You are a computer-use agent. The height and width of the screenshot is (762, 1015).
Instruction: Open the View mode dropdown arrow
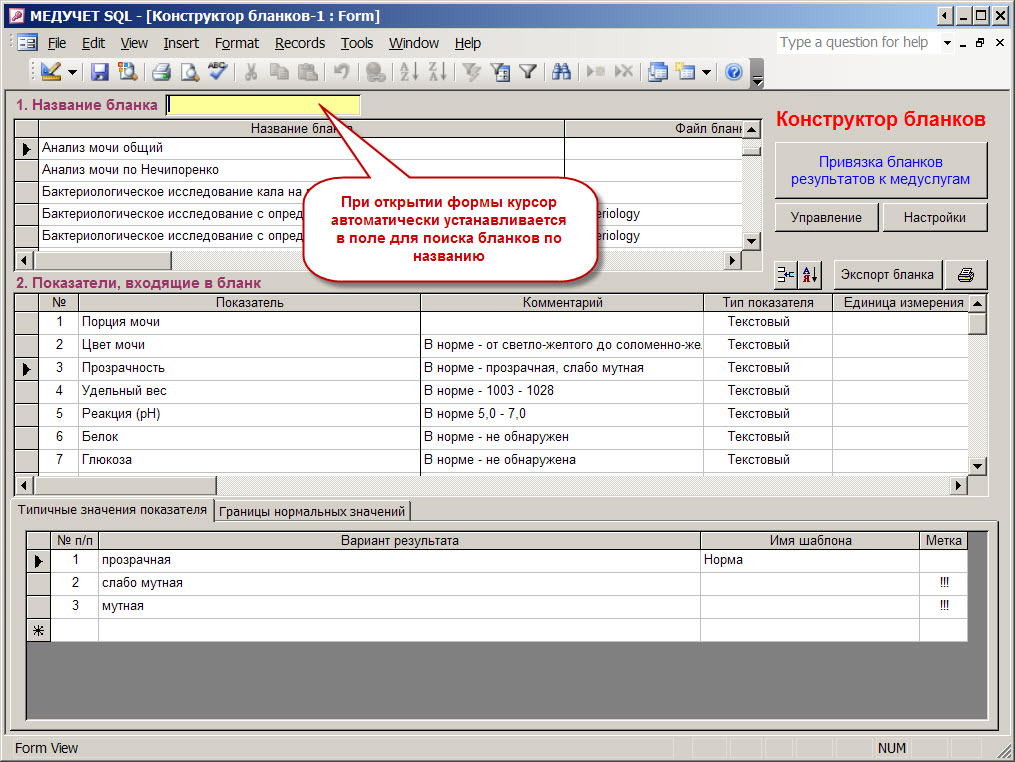pyautogui.click(x=72, y=72)
